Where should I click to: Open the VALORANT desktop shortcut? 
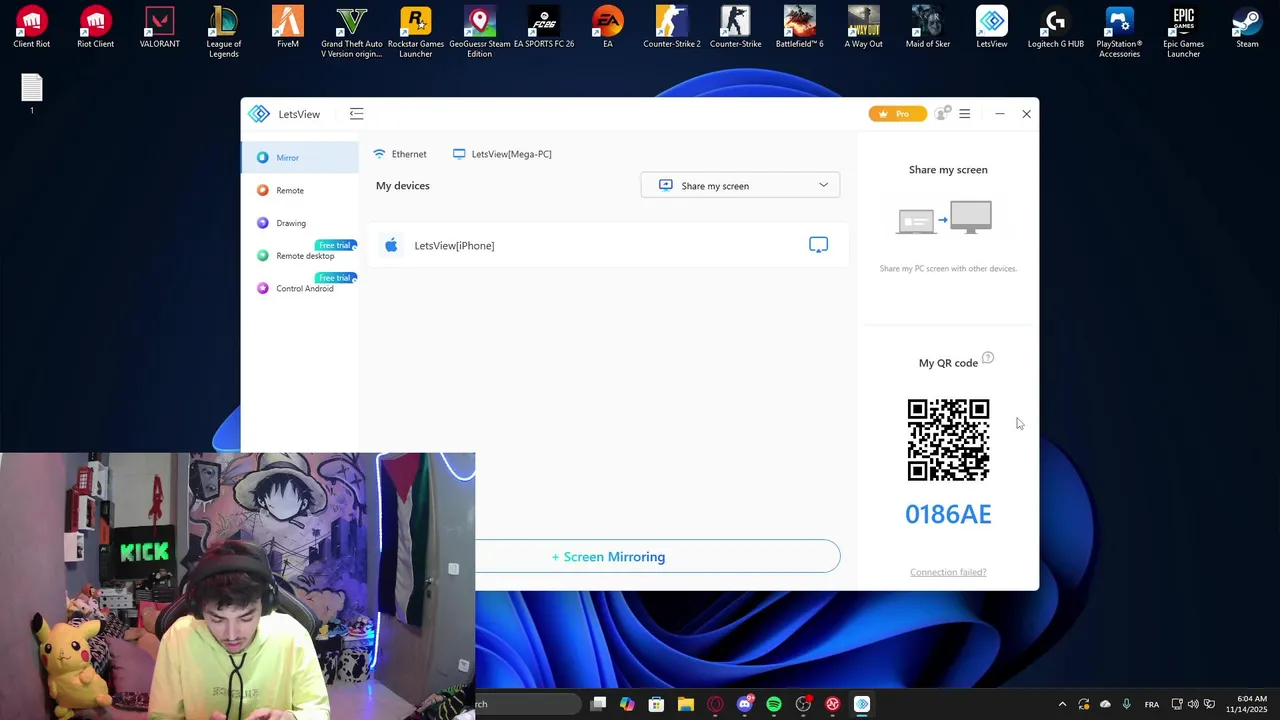pos(160,28)
